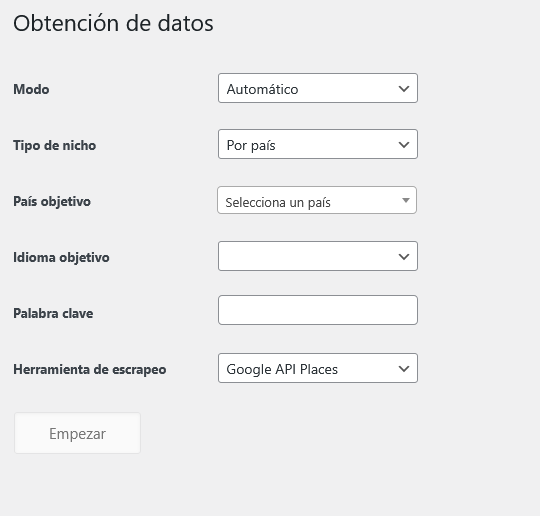
Task: Click the Herramienta de escrapeo label
Action: (90, 370)
